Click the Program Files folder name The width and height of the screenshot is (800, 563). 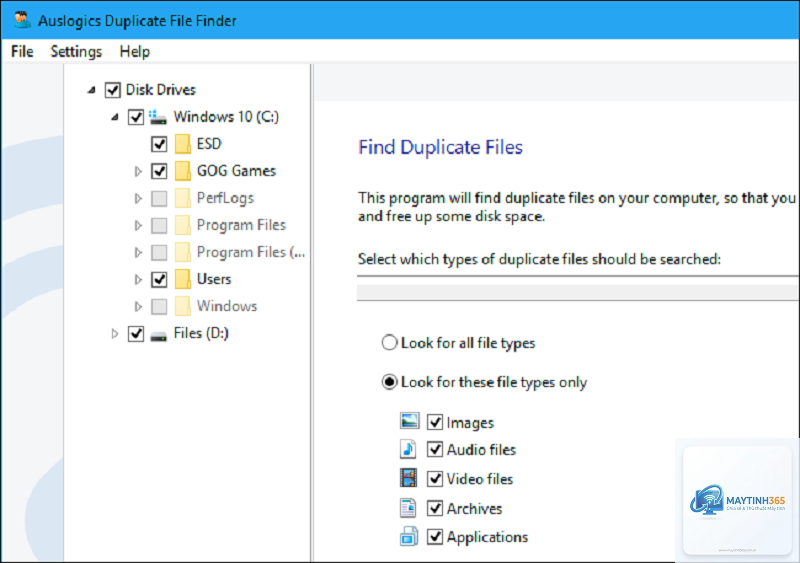(x=241, y=225)
